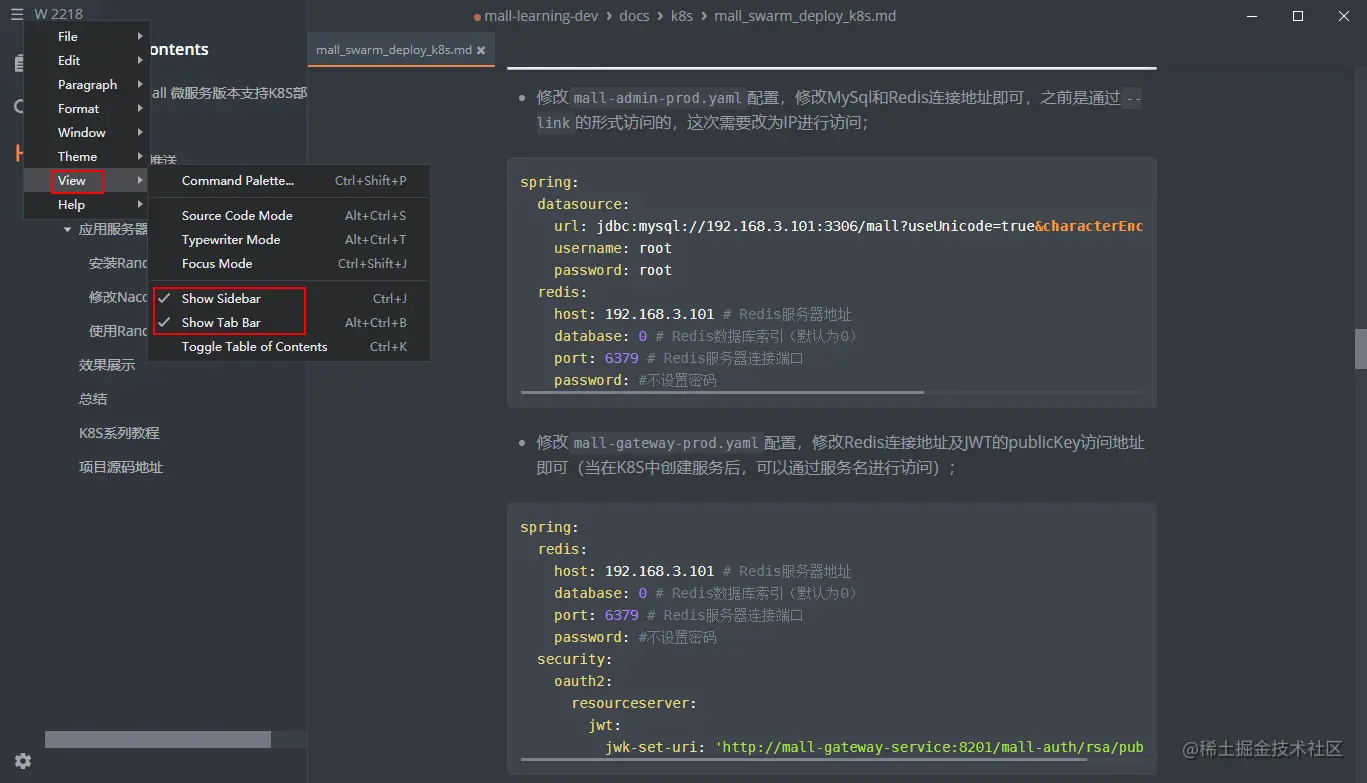Image resolution: width=1367 pixels, height=783 pixels.
Task: Click the sidebar's horizontal scrollbar thumb
Action: [158, 740]
